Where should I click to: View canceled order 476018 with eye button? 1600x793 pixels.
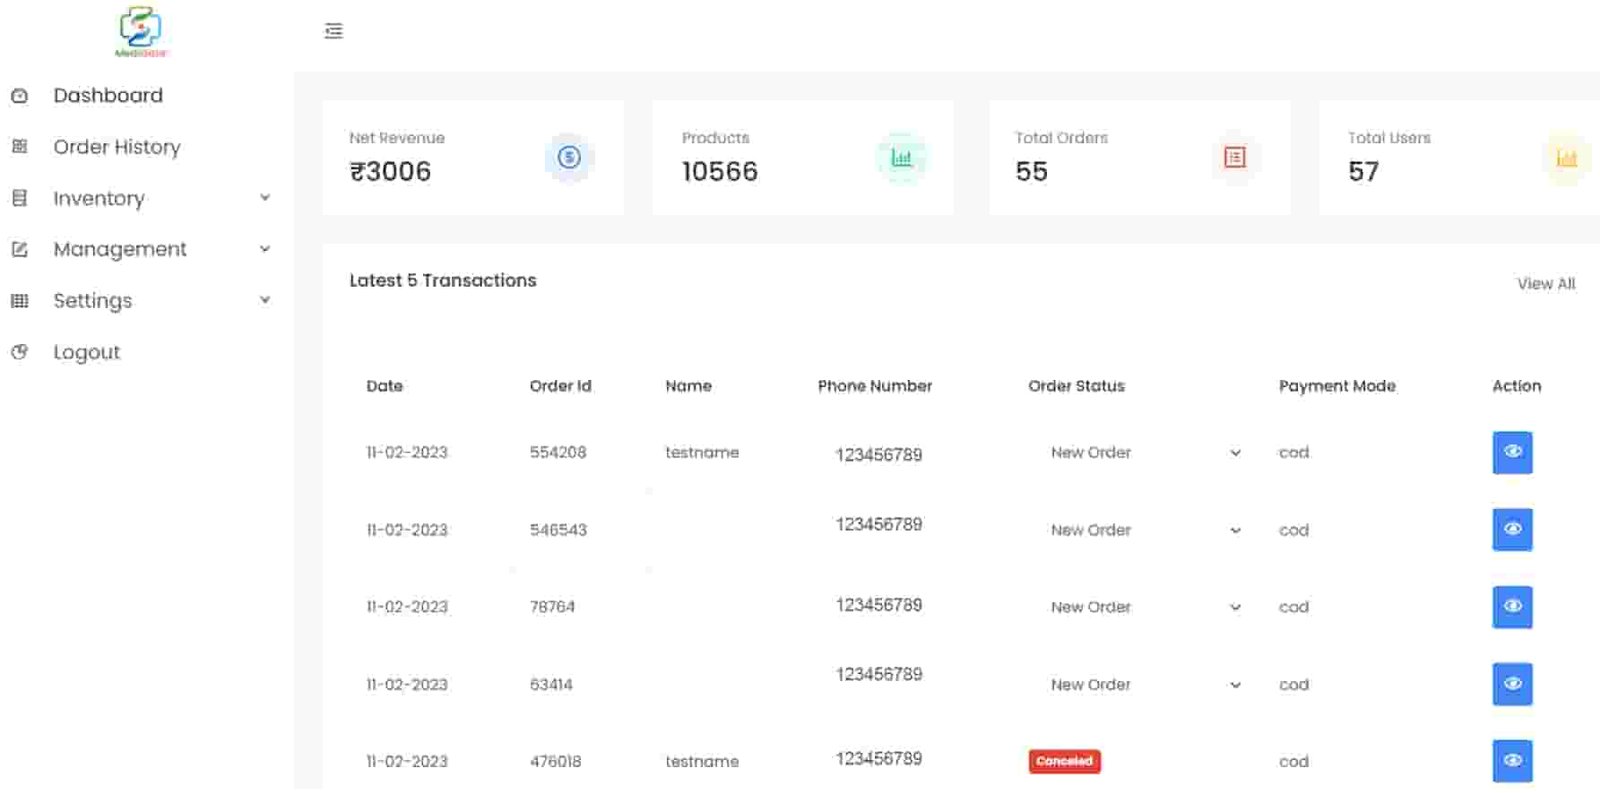[x=1512, y=761]
